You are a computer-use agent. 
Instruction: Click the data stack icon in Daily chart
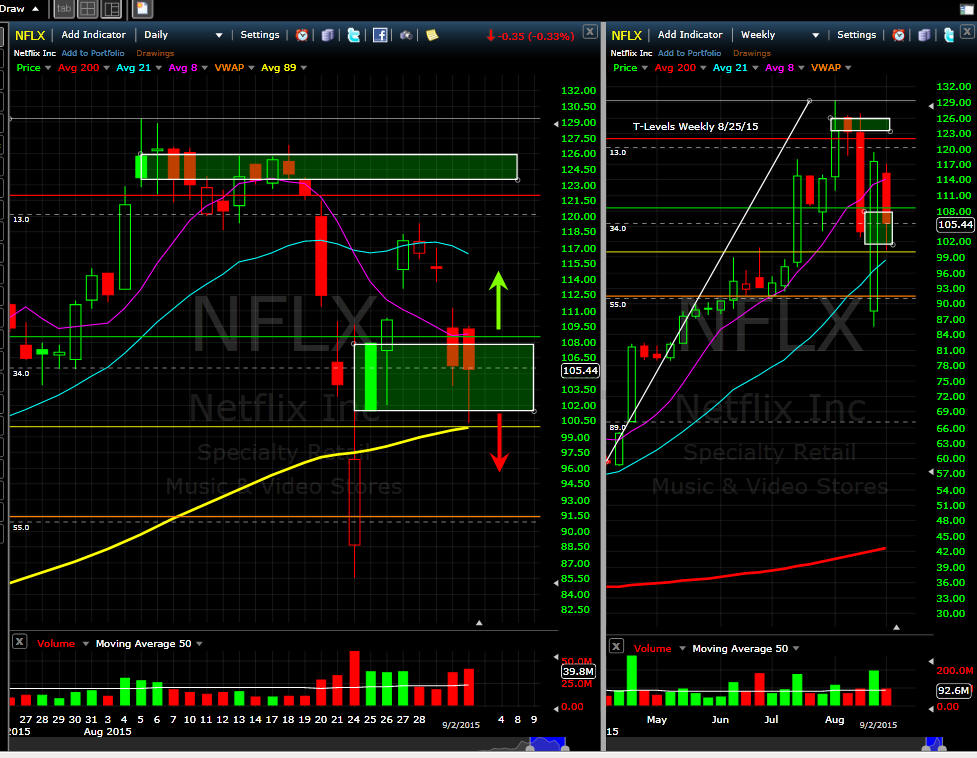click(328, 35)
